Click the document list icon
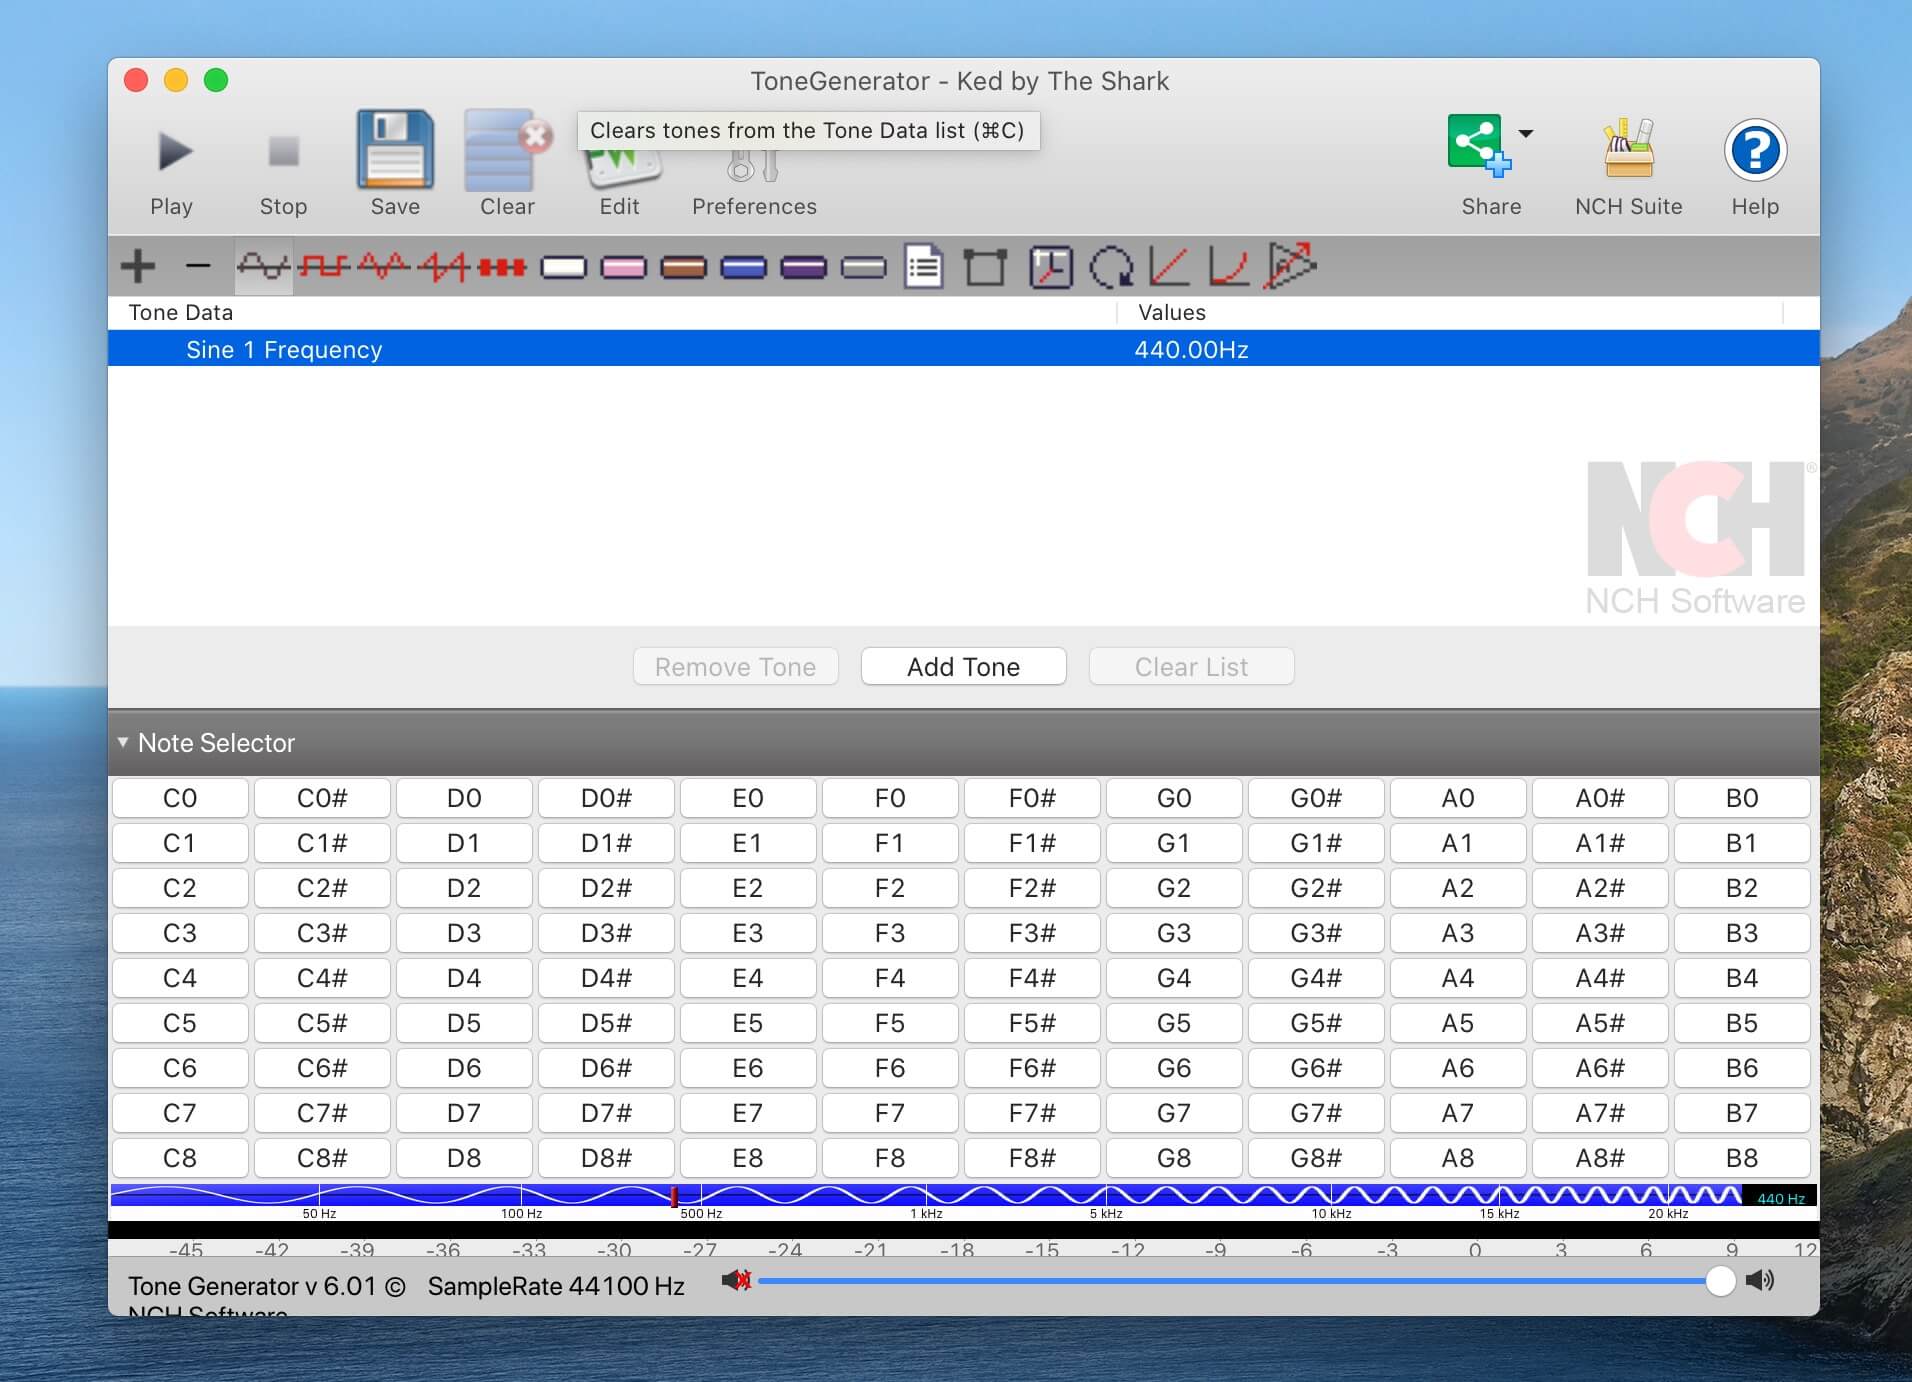 coord(923,267)
